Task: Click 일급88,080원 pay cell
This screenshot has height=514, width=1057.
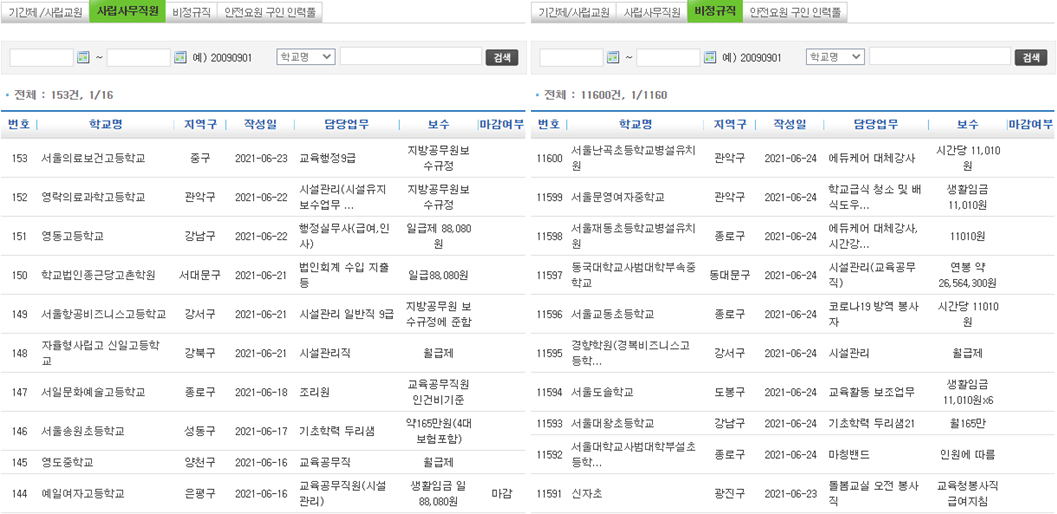Action: (438, 275)
